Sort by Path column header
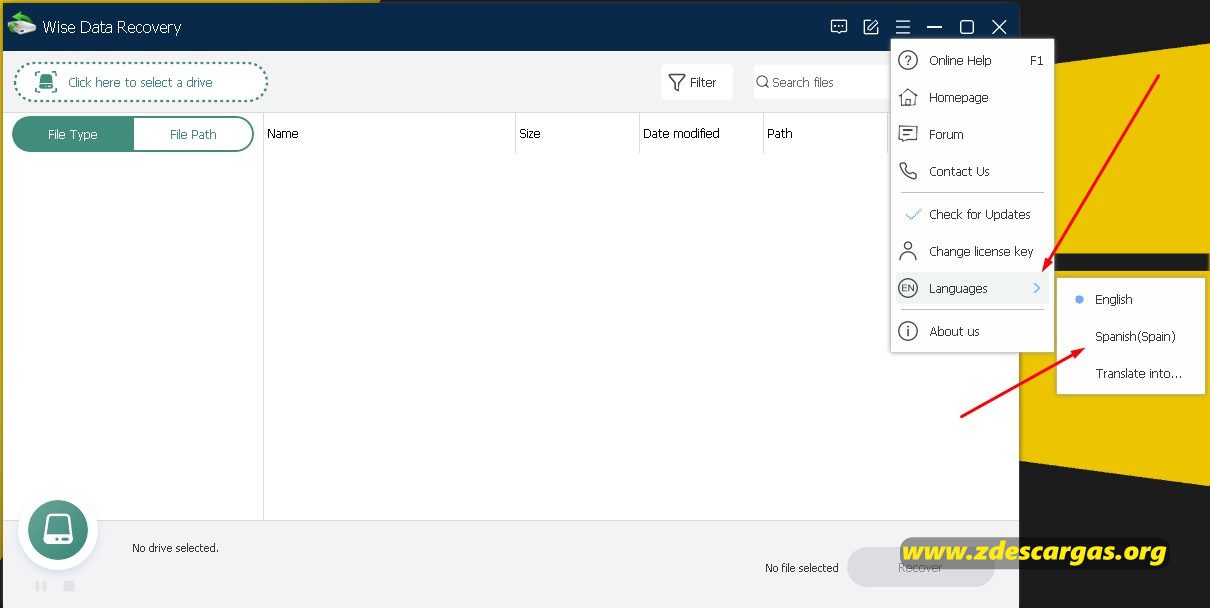Viewport: 1210px width, 608px height. pyautogui.click(x=825, y=133)
